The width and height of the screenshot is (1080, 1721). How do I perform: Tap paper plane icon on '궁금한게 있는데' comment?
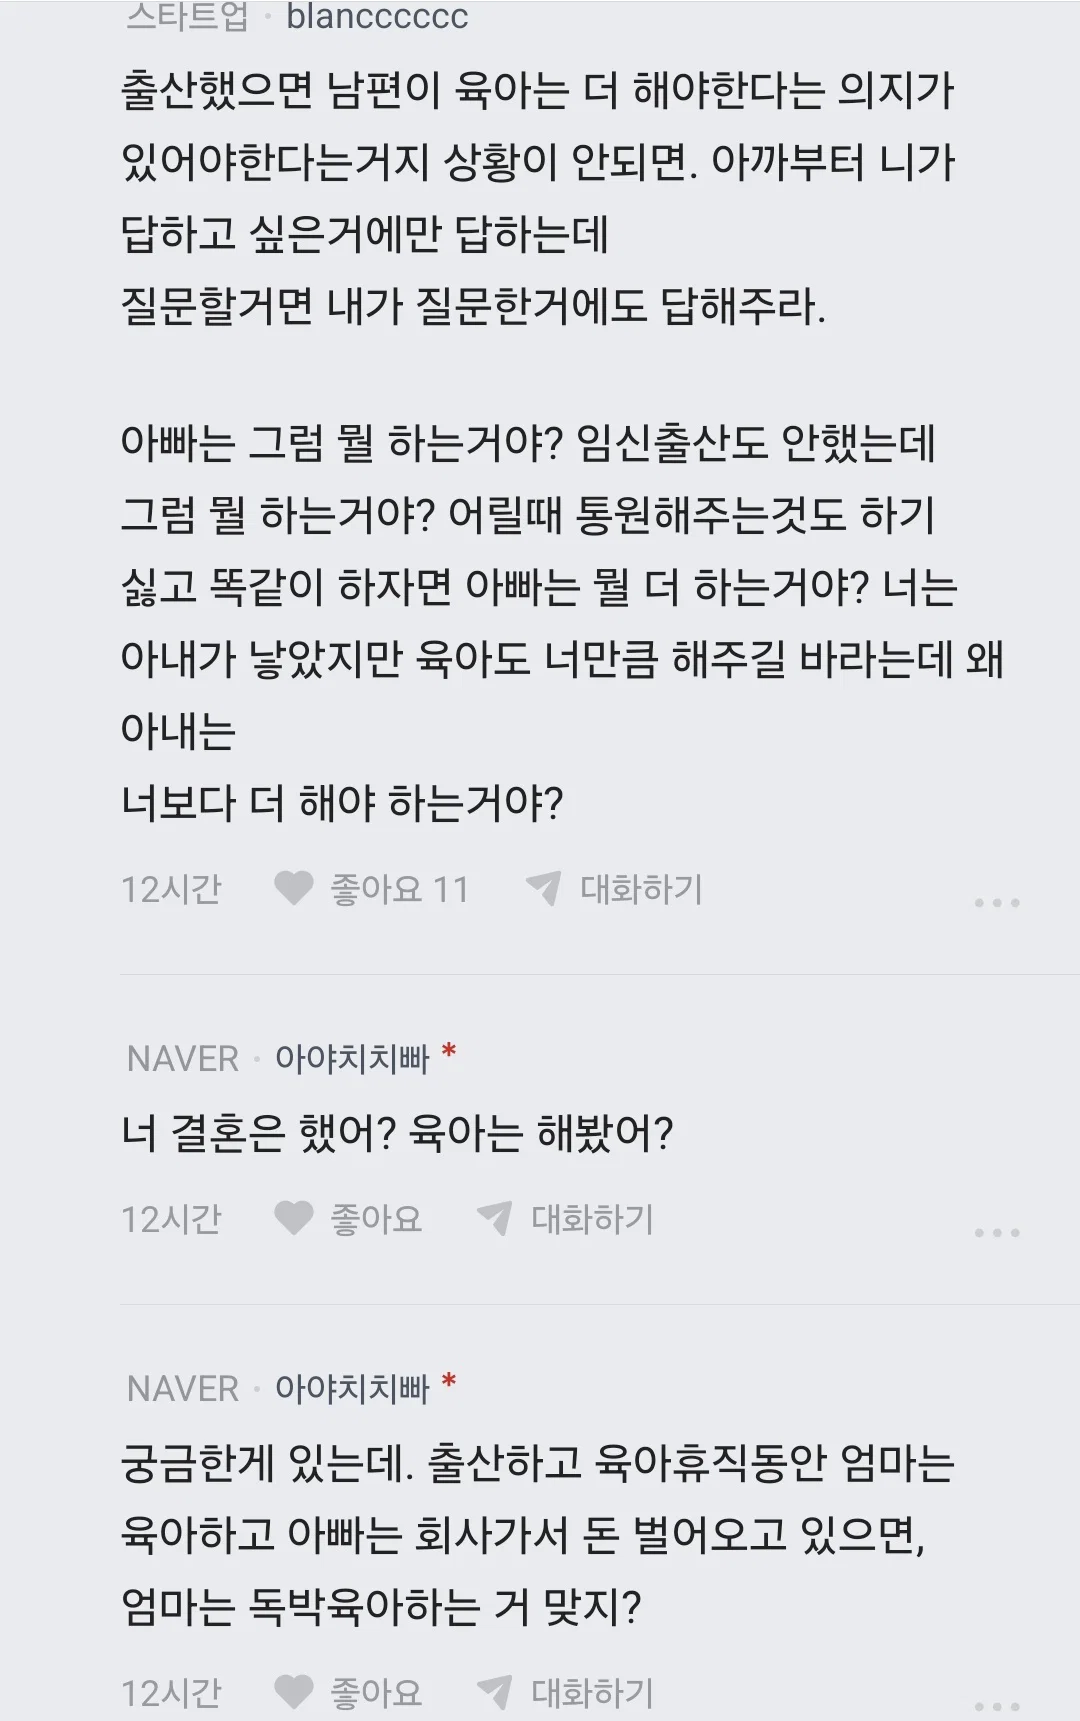click(494, 1692)
